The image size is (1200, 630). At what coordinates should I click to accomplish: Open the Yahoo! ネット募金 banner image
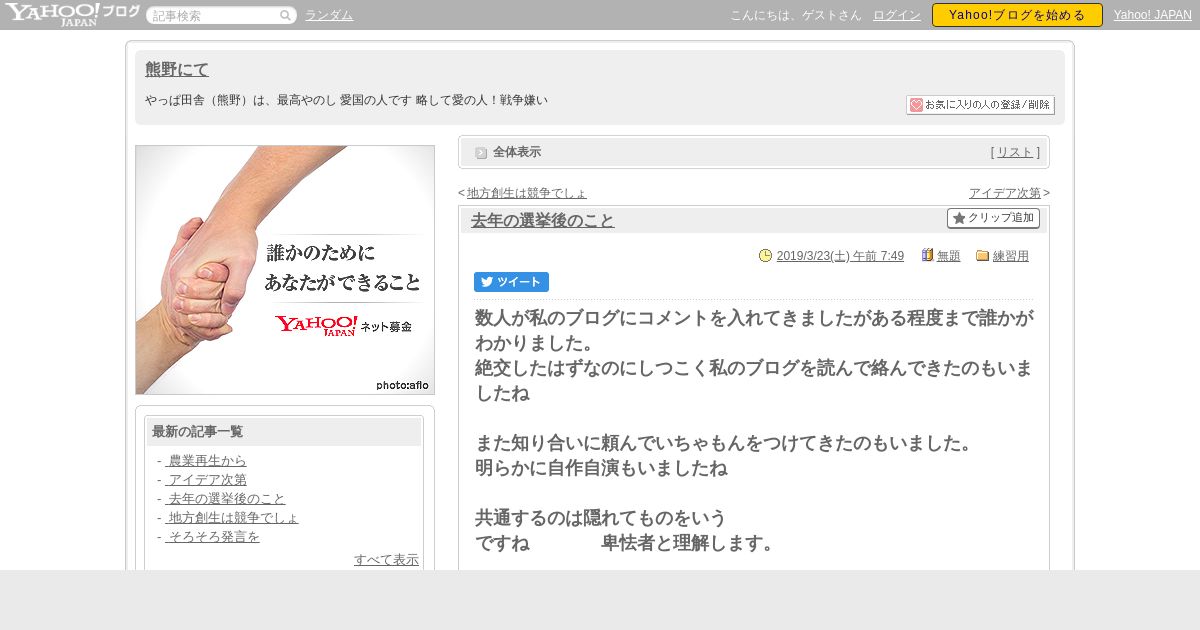pos(285,270)
